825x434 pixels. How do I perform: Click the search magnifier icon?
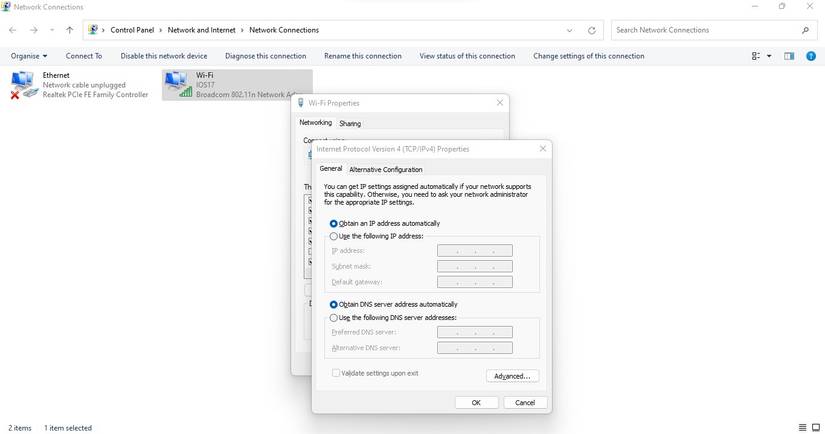pos(805,31)
